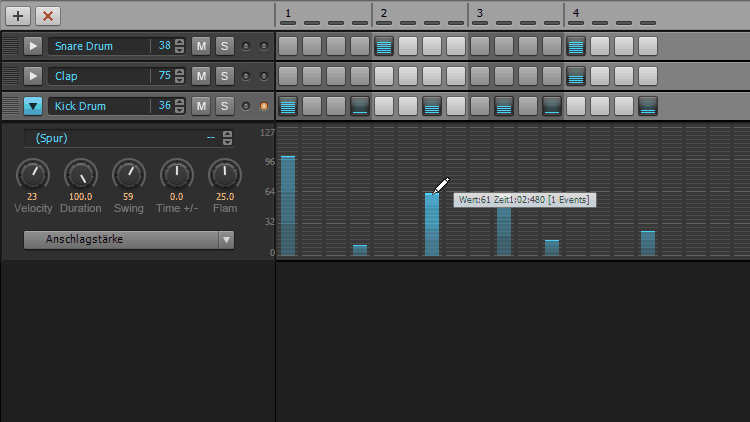Toggle second small dot on Snare Drum lane
750x422 pixels.
[x=264, y=46]
